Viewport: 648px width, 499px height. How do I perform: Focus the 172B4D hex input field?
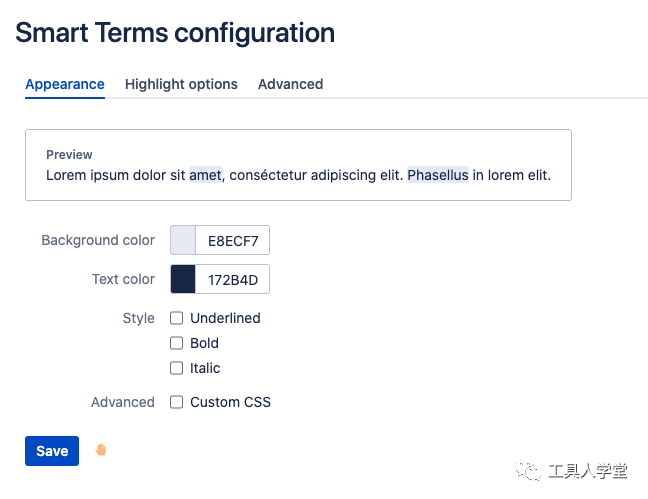(x=232, y=279)
